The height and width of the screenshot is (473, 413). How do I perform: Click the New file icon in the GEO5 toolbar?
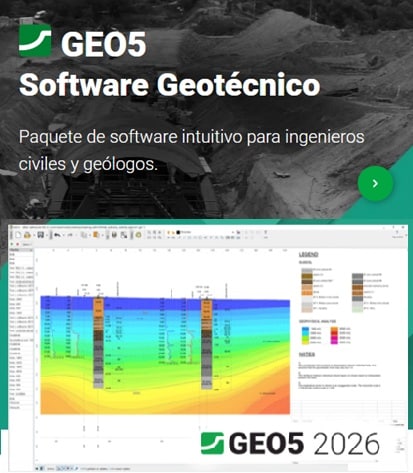18,235
